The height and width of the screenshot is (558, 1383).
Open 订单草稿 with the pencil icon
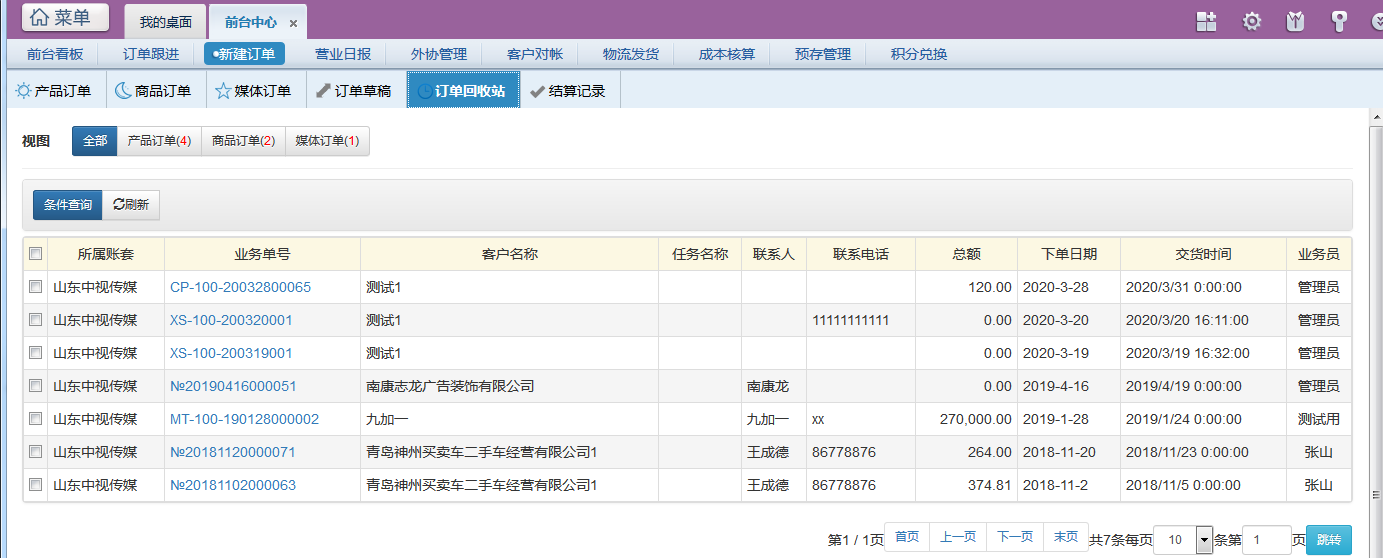[353, 91]
